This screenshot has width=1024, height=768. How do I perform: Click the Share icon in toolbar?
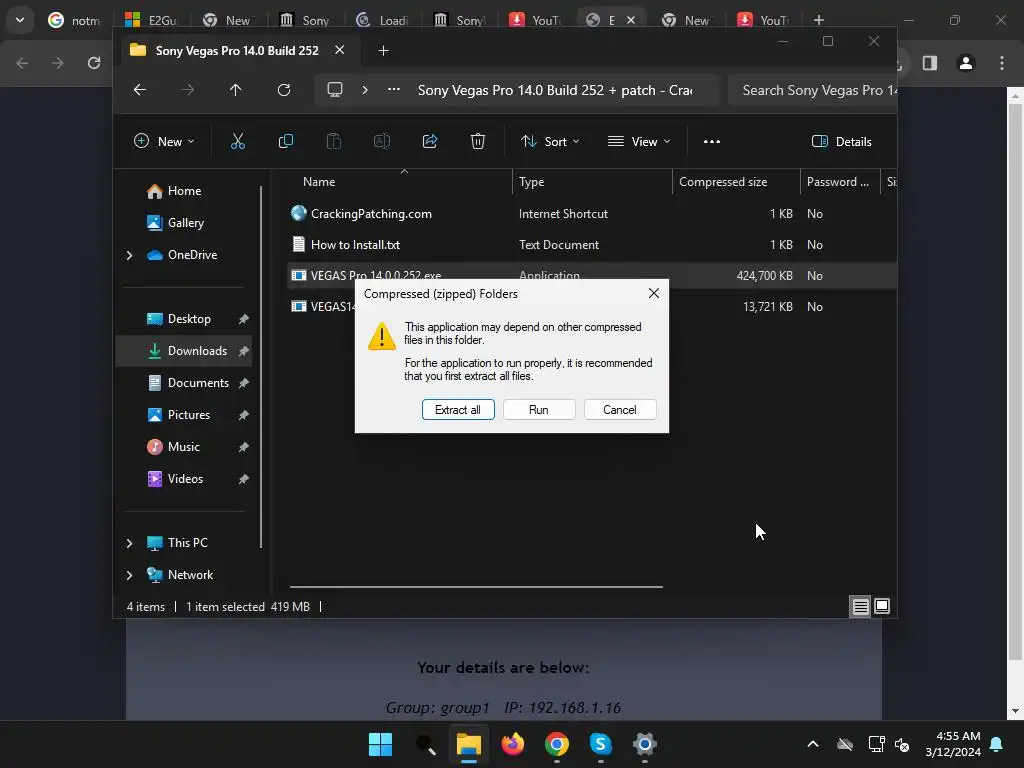click(430, 141)
